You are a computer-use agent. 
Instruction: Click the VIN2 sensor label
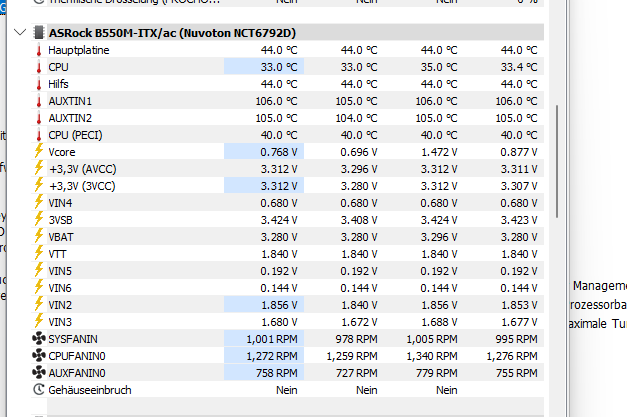60,305
